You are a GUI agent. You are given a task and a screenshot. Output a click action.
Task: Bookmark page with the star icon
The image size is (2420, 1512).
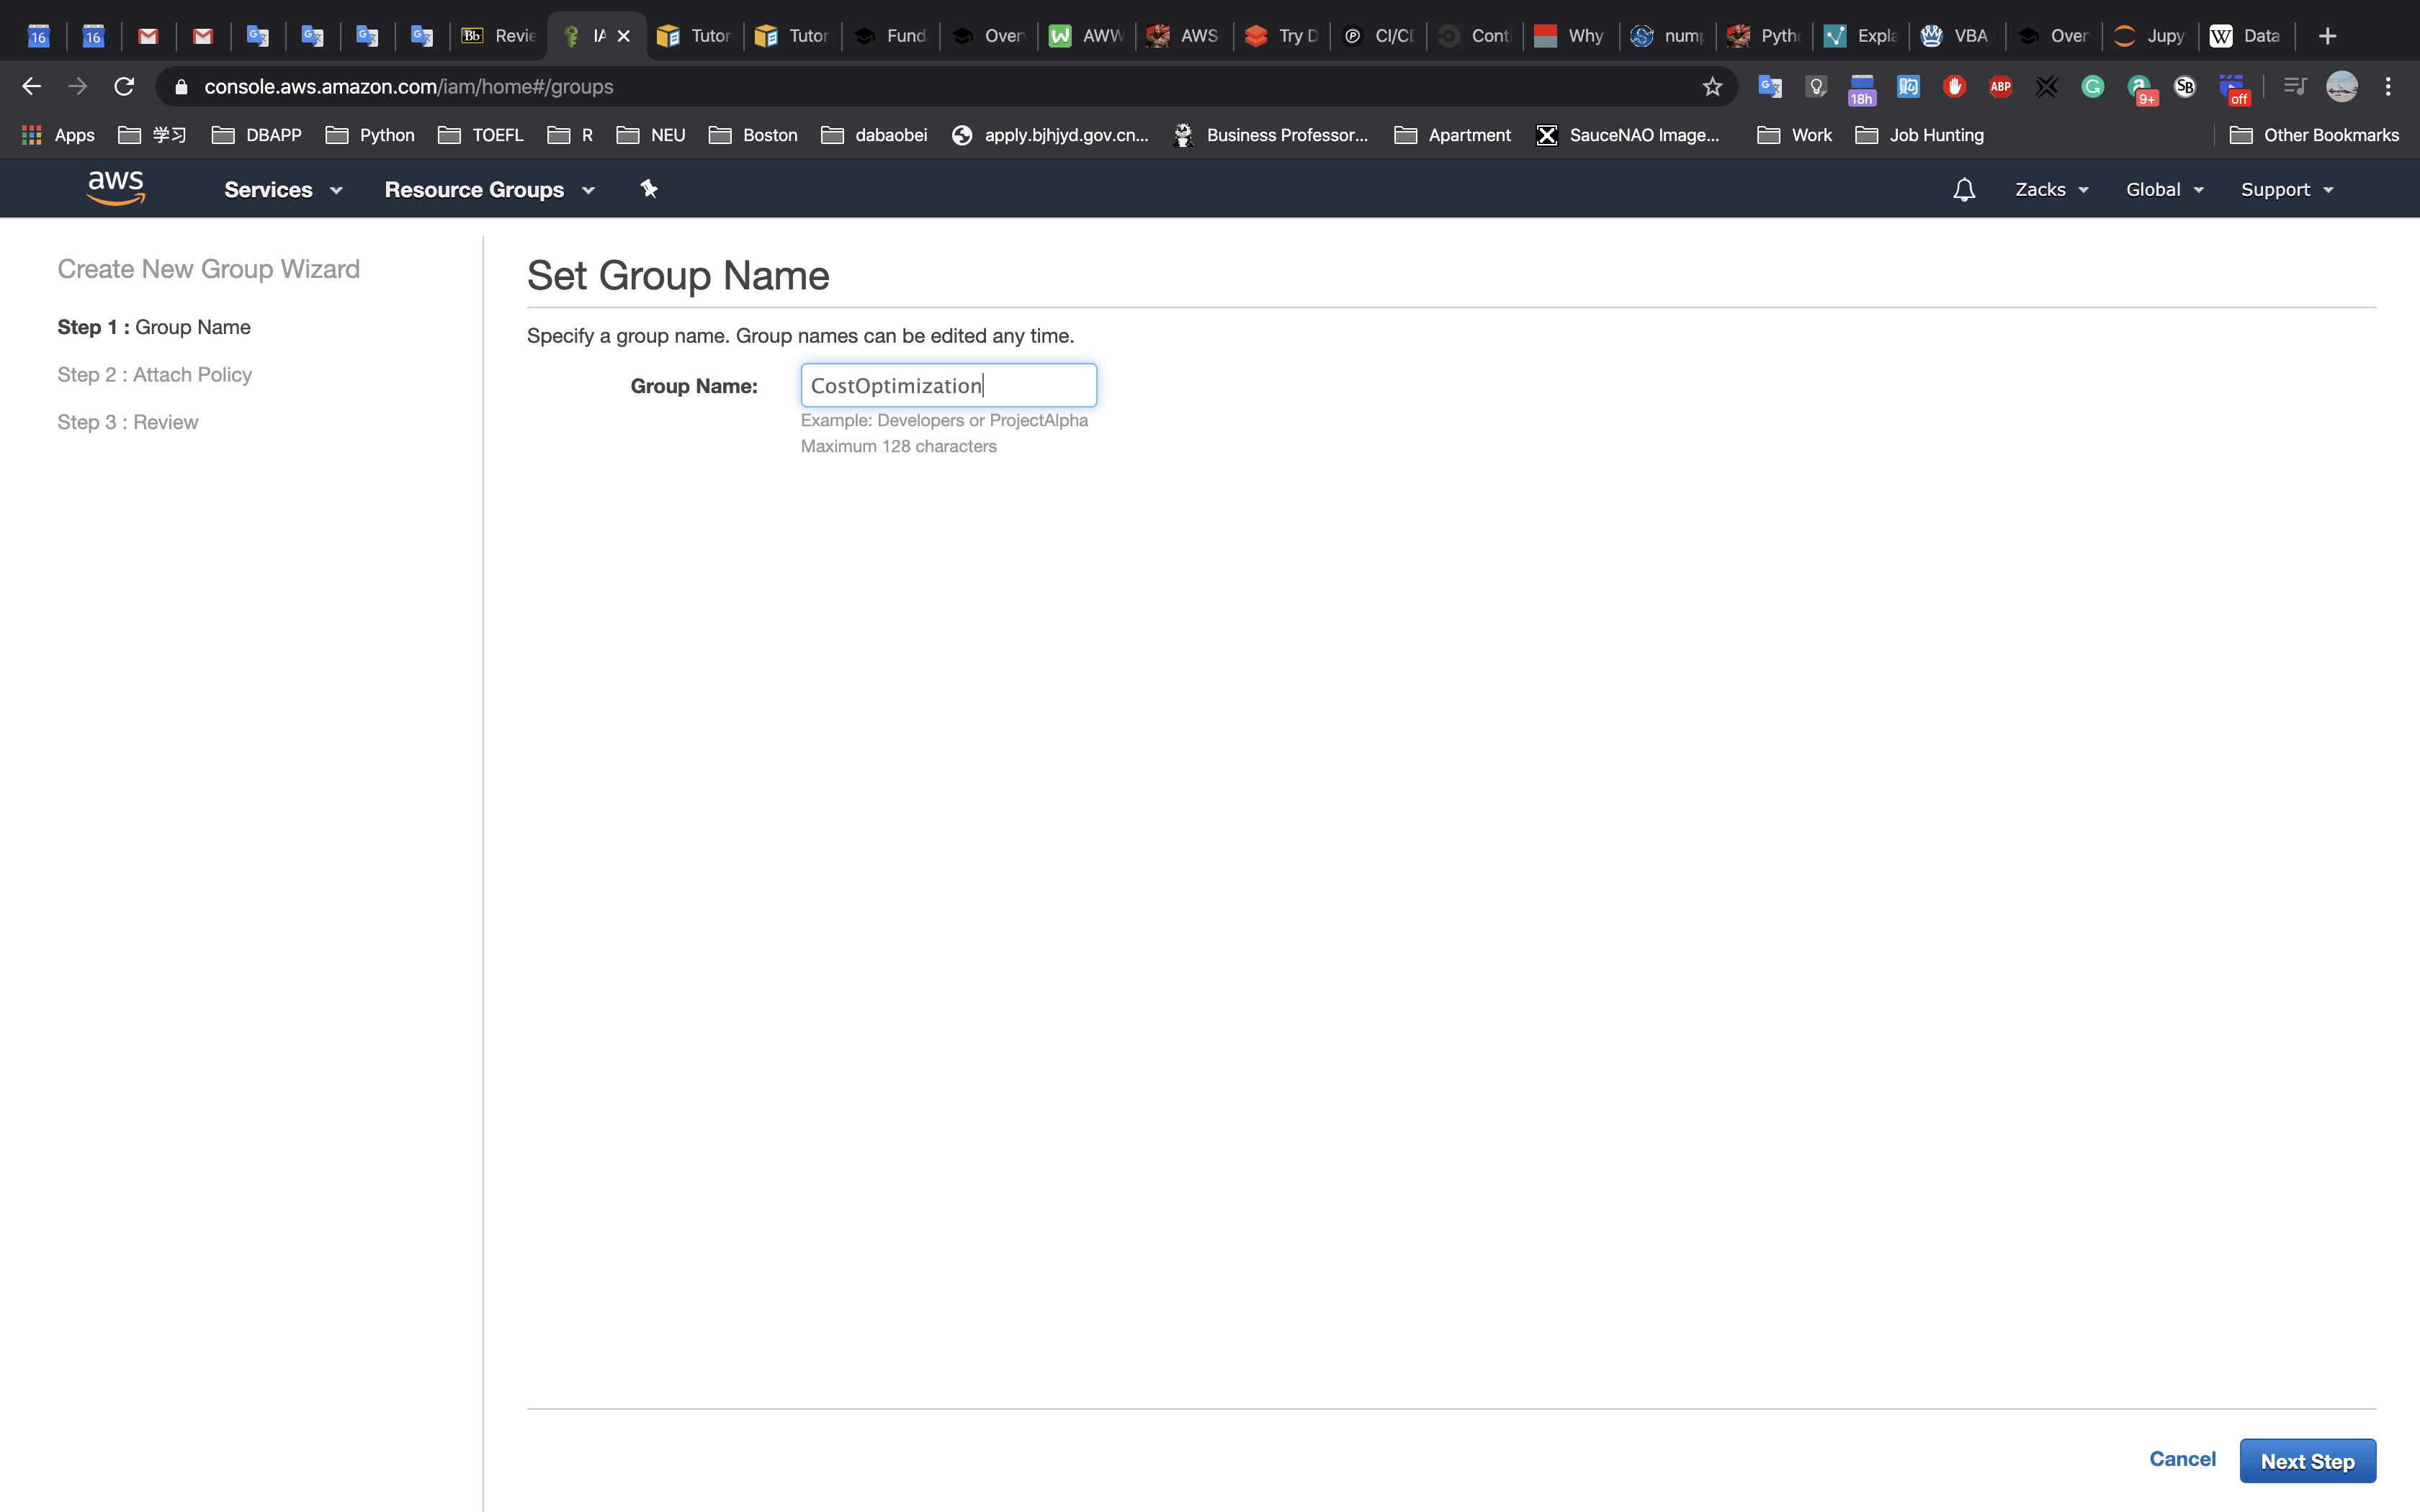coord(1713,87)
